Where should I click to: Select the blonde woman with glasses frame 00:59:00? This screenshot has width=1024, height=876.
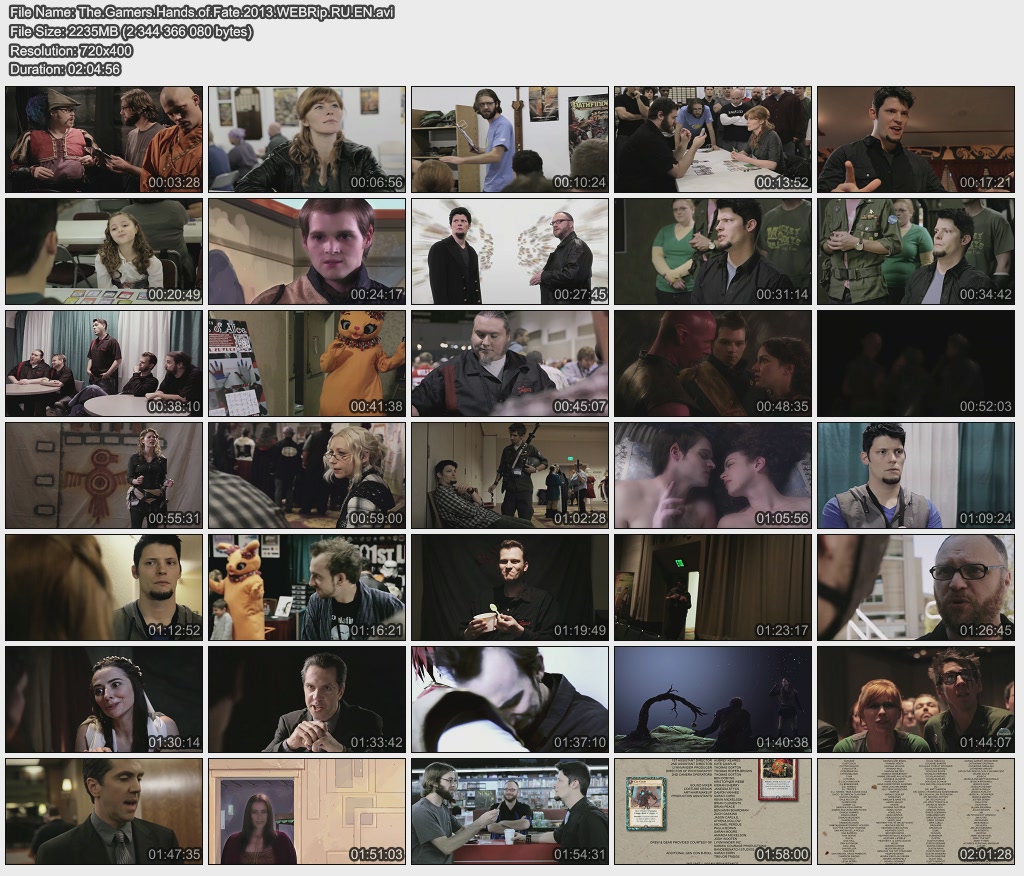click(x=307, y=475)
